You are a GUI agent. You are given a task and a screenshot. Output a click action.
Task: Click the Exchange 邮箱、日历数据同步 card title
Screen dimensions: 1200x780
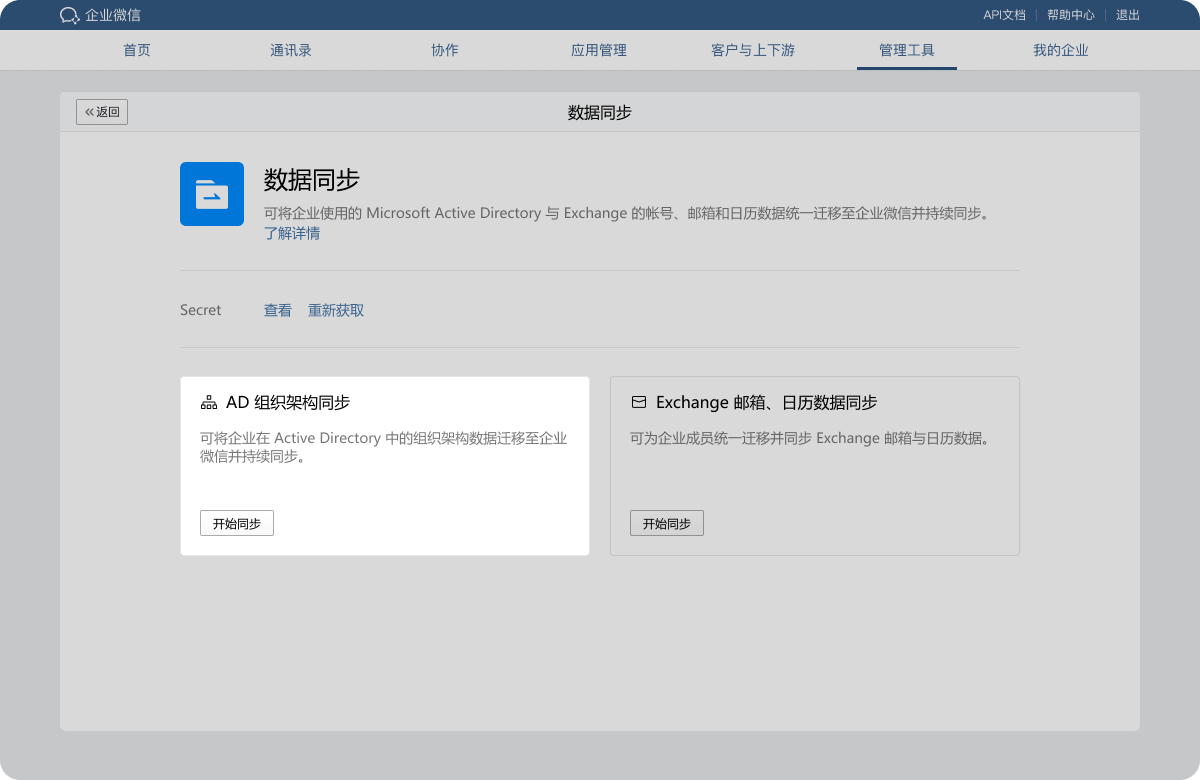point(767,403)
